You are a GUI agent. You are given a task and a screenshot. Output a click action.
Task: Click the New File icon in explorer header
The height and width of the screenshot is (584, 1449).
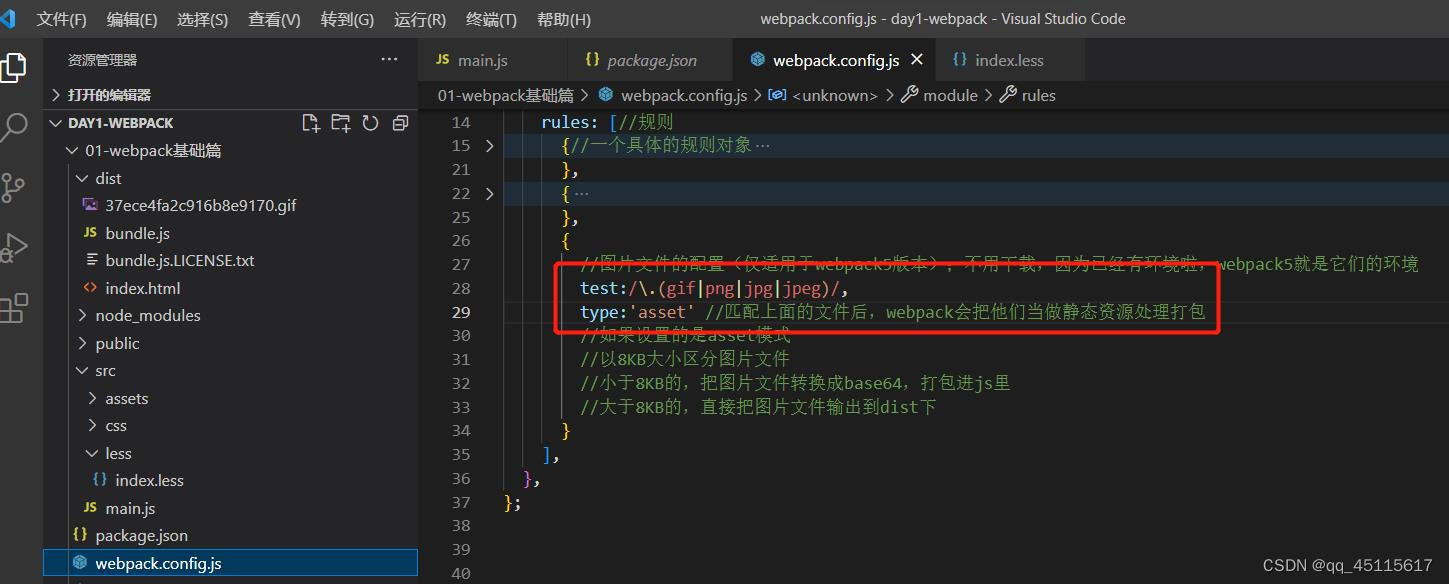pyautogui.click(x=311, y=123)
